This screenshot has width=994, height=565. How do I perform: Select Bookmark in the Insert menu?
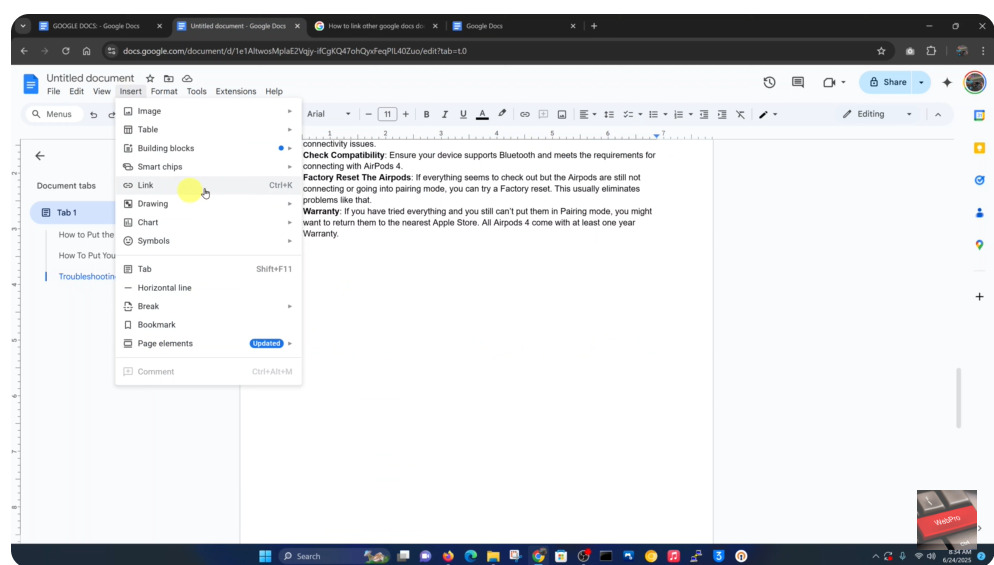click(208, 325)
